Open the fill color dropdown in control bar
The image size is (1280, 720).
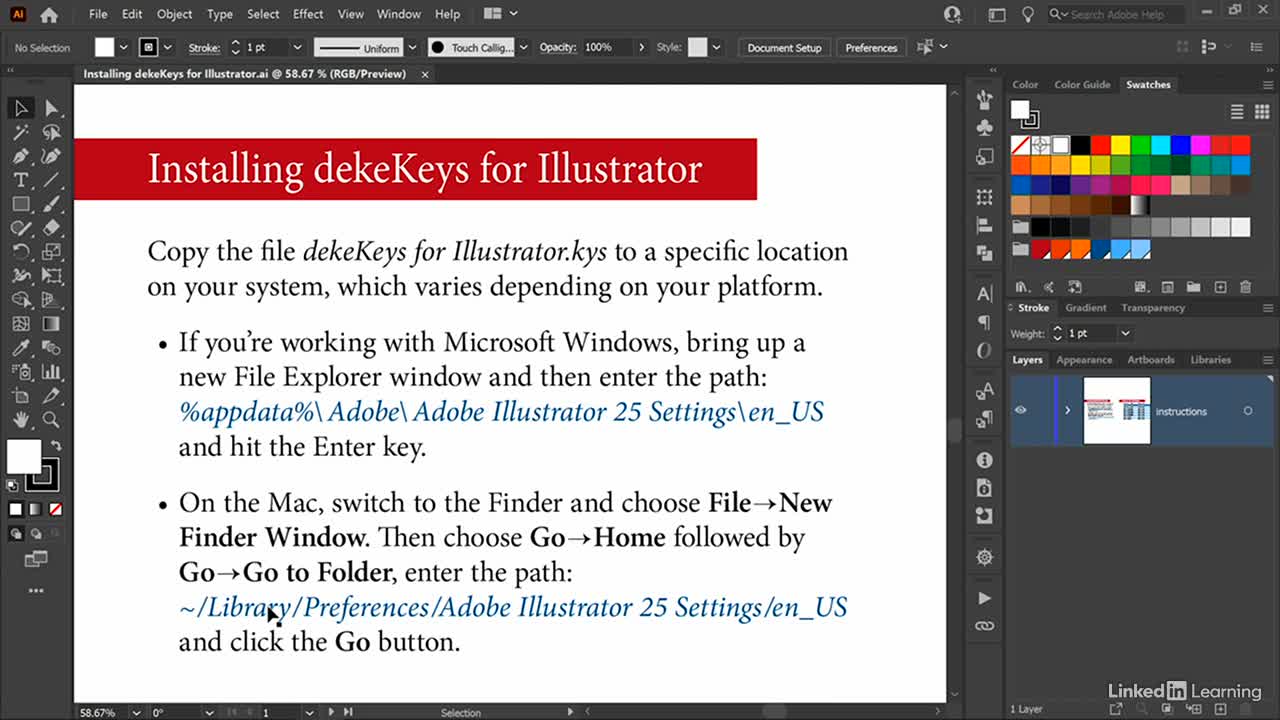[123, 47]
